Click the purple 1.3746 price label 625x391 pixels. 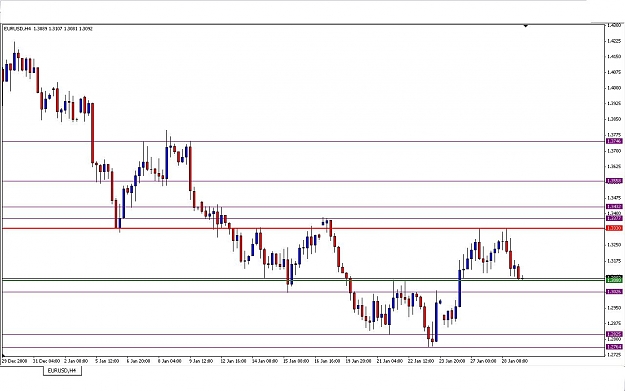tap(614, 141)
